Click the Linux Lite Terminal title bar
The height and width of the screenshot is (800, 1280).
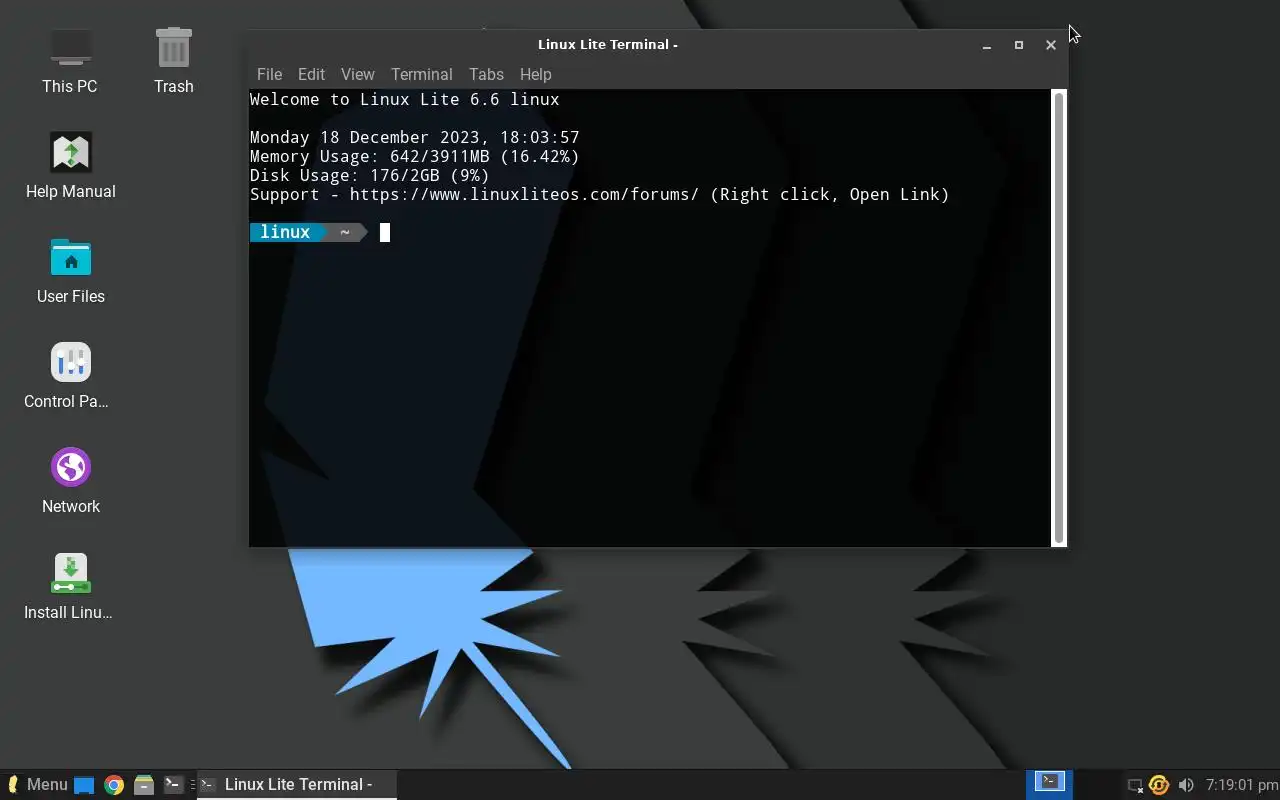point(608,44)
